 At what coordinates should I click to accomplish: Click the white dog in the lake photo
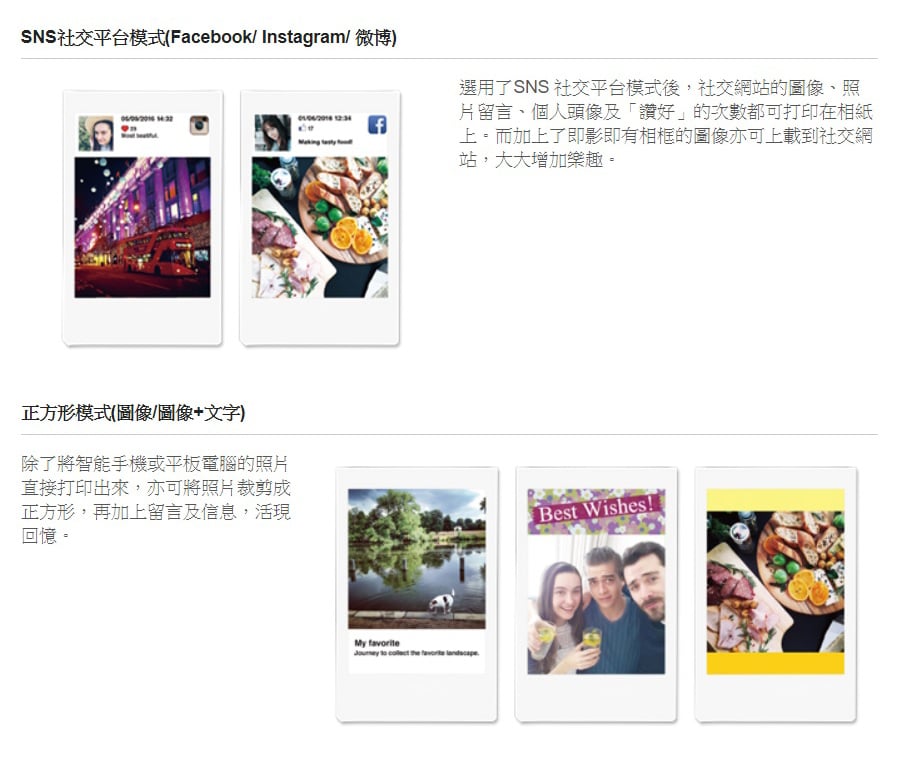tap(441, 601)
